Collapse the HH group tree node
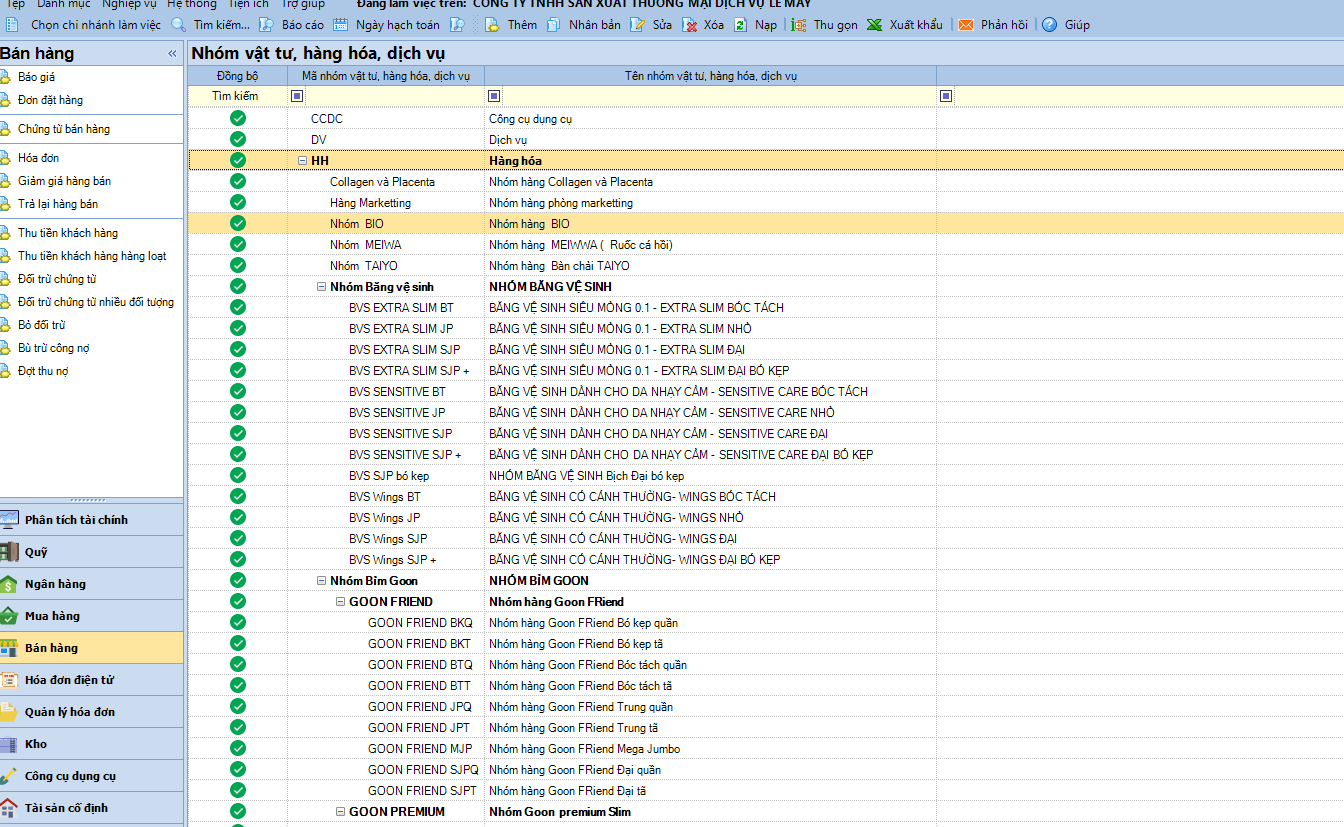 (x=302, y=161)
